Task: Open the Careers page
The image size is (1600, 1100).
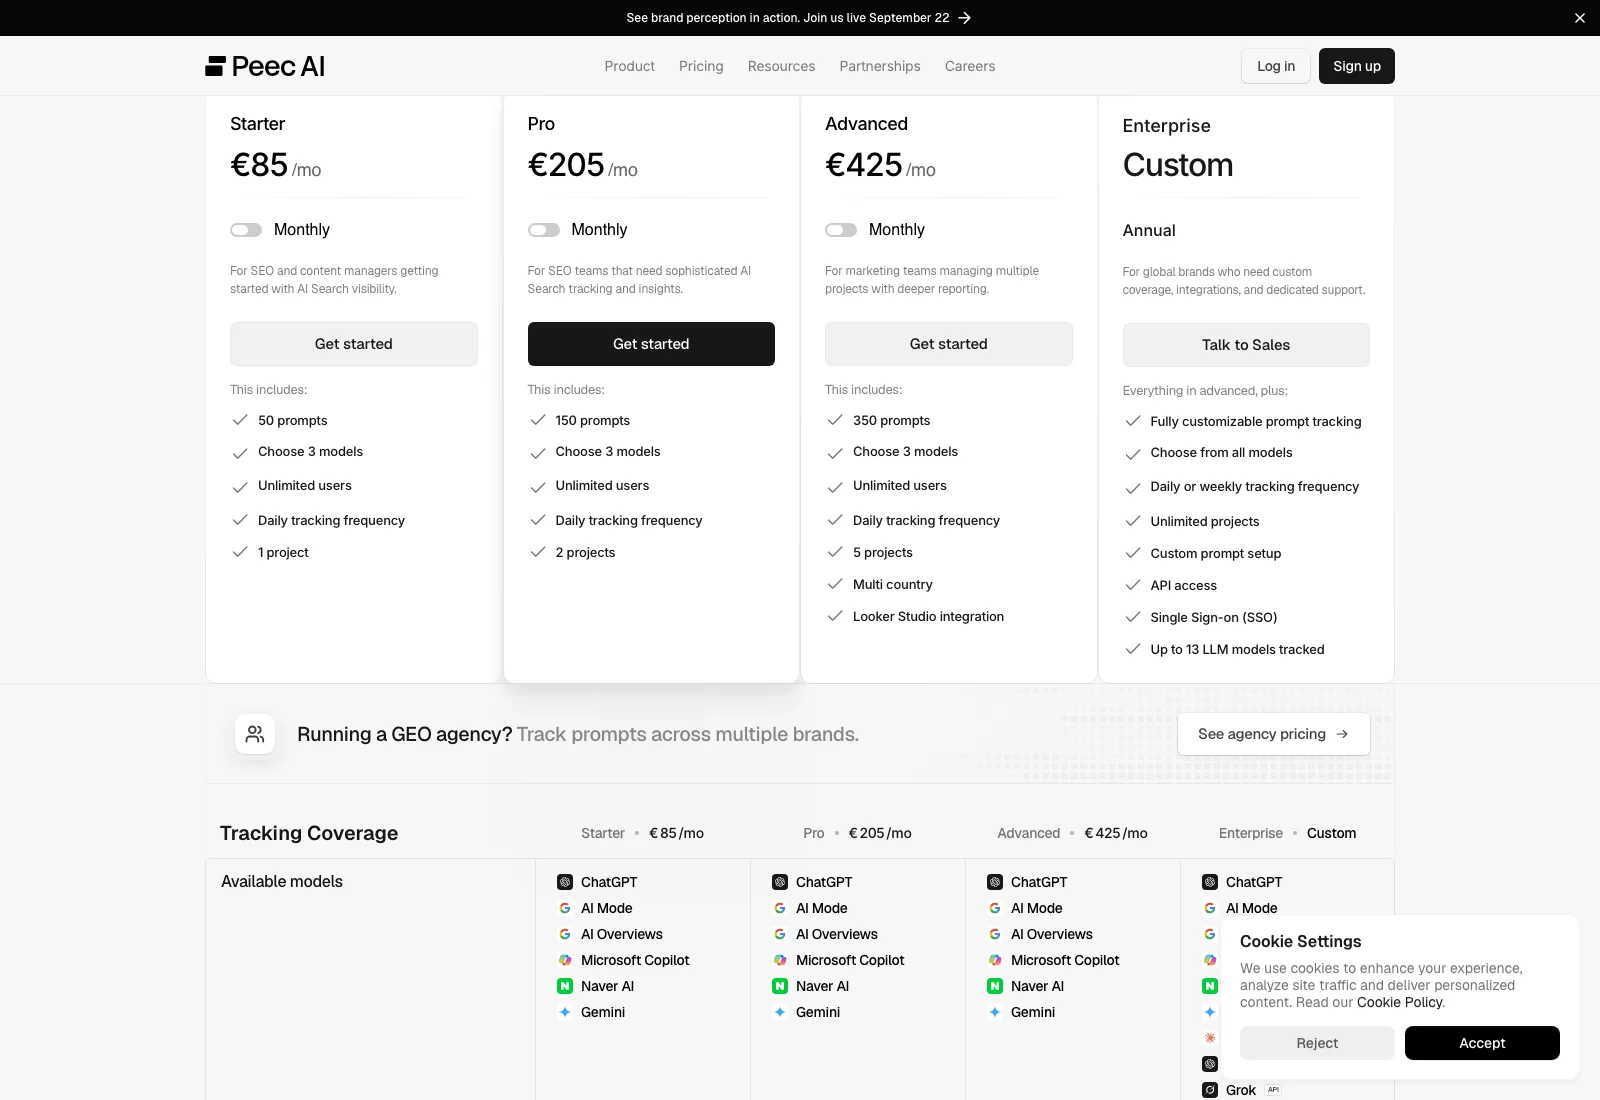Action: (x=970, y=66)
